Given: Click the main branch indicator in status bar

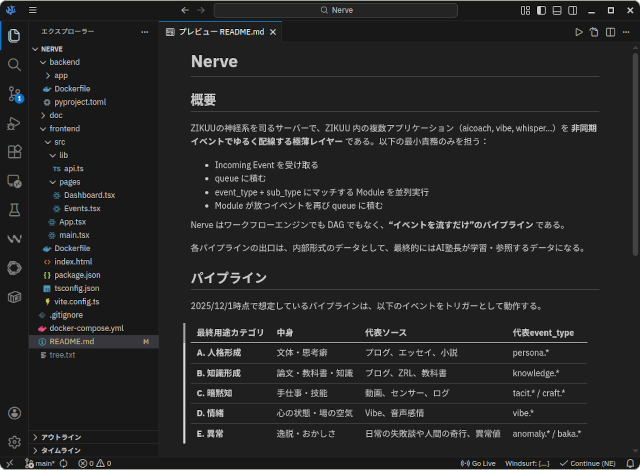Looking at the screenshot, I should [39, 464].
